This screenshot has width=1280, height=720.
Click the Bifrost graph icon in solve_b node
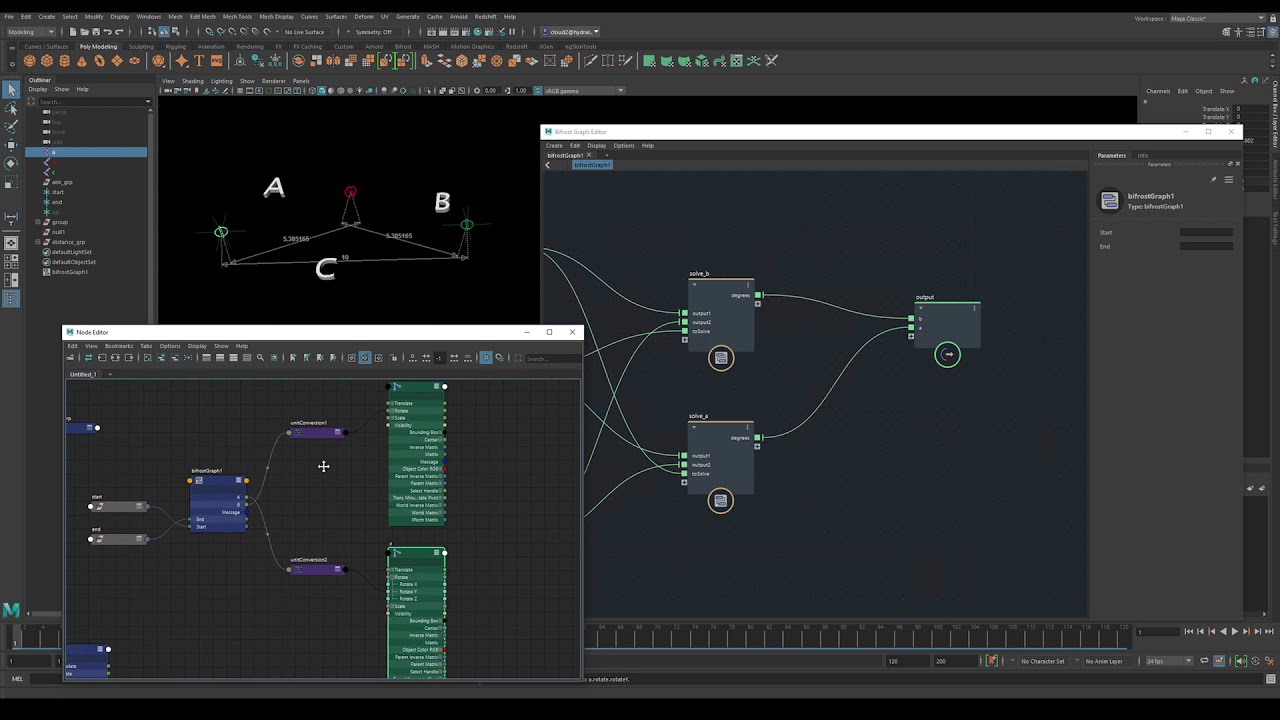(x=721, y=358)
